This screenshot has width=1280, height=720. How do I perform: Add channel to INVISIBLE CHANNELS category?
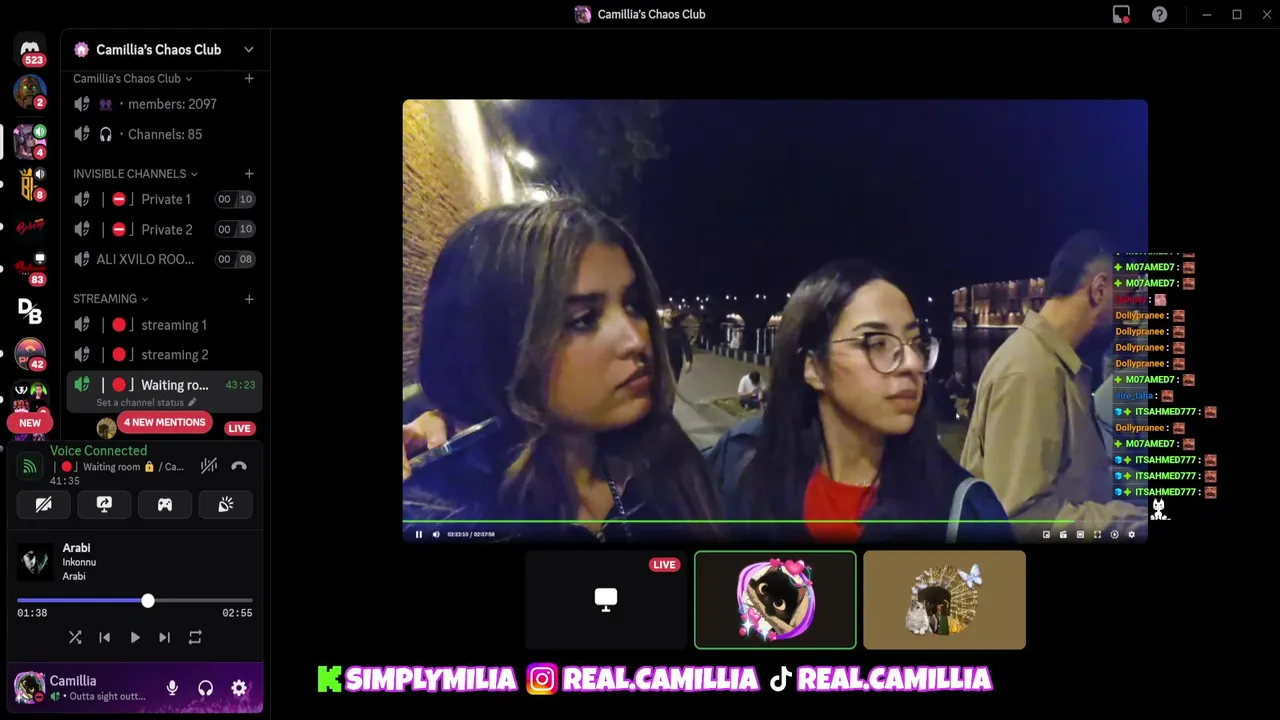249,174
